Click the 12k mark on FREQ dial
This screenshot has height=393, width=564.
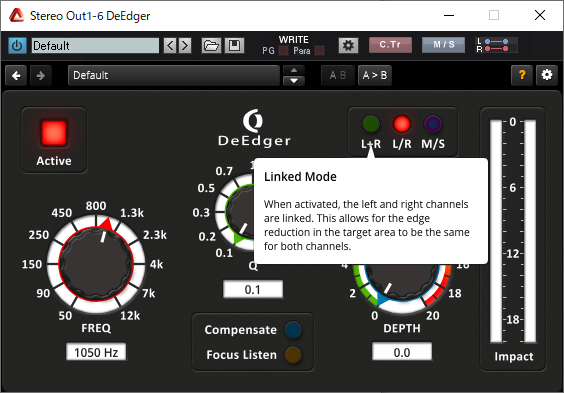(130, 316)
